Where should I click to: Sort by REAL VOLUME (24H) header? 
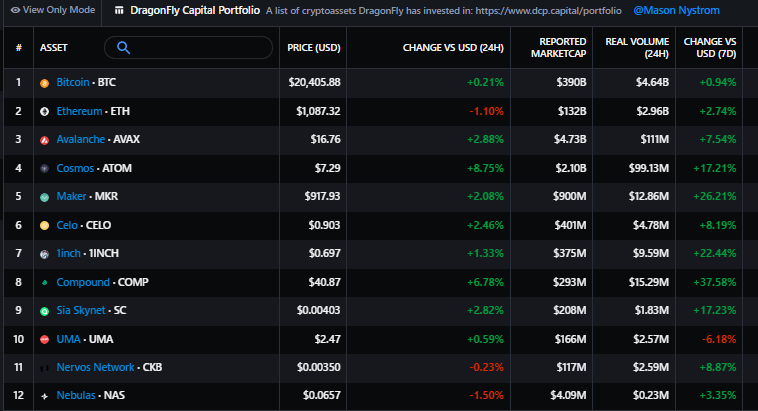637,47
